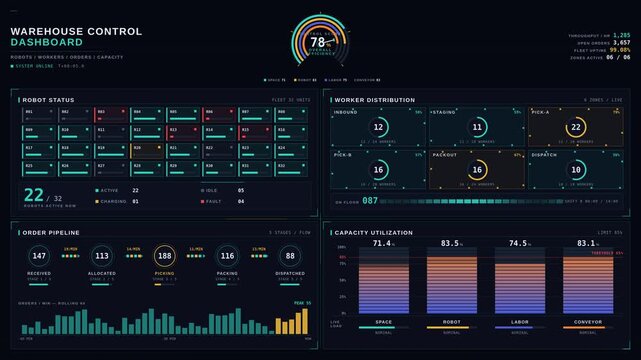Click the overall efficiency gauge showing 78
Screen dimensions: 641x360
320,41
